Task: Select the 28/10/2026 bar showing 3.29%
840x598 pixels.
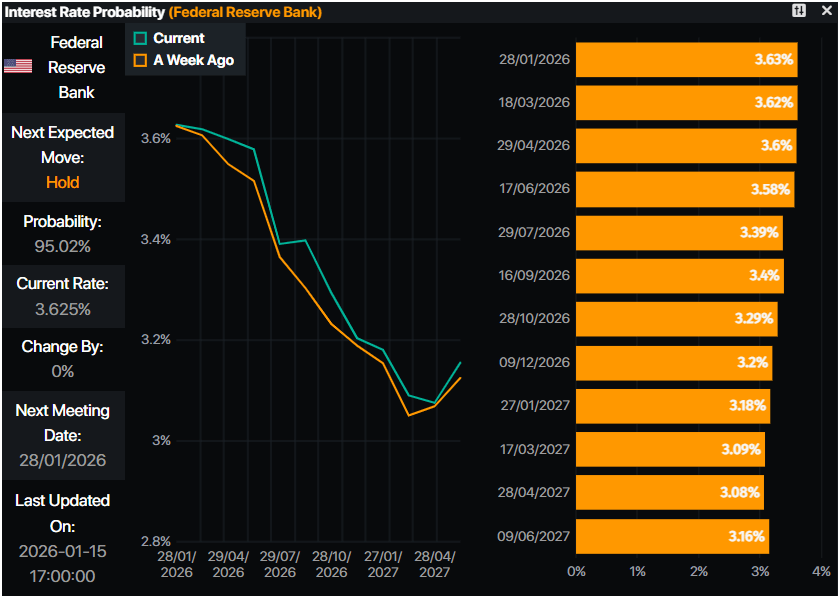Action: (676, 319)
